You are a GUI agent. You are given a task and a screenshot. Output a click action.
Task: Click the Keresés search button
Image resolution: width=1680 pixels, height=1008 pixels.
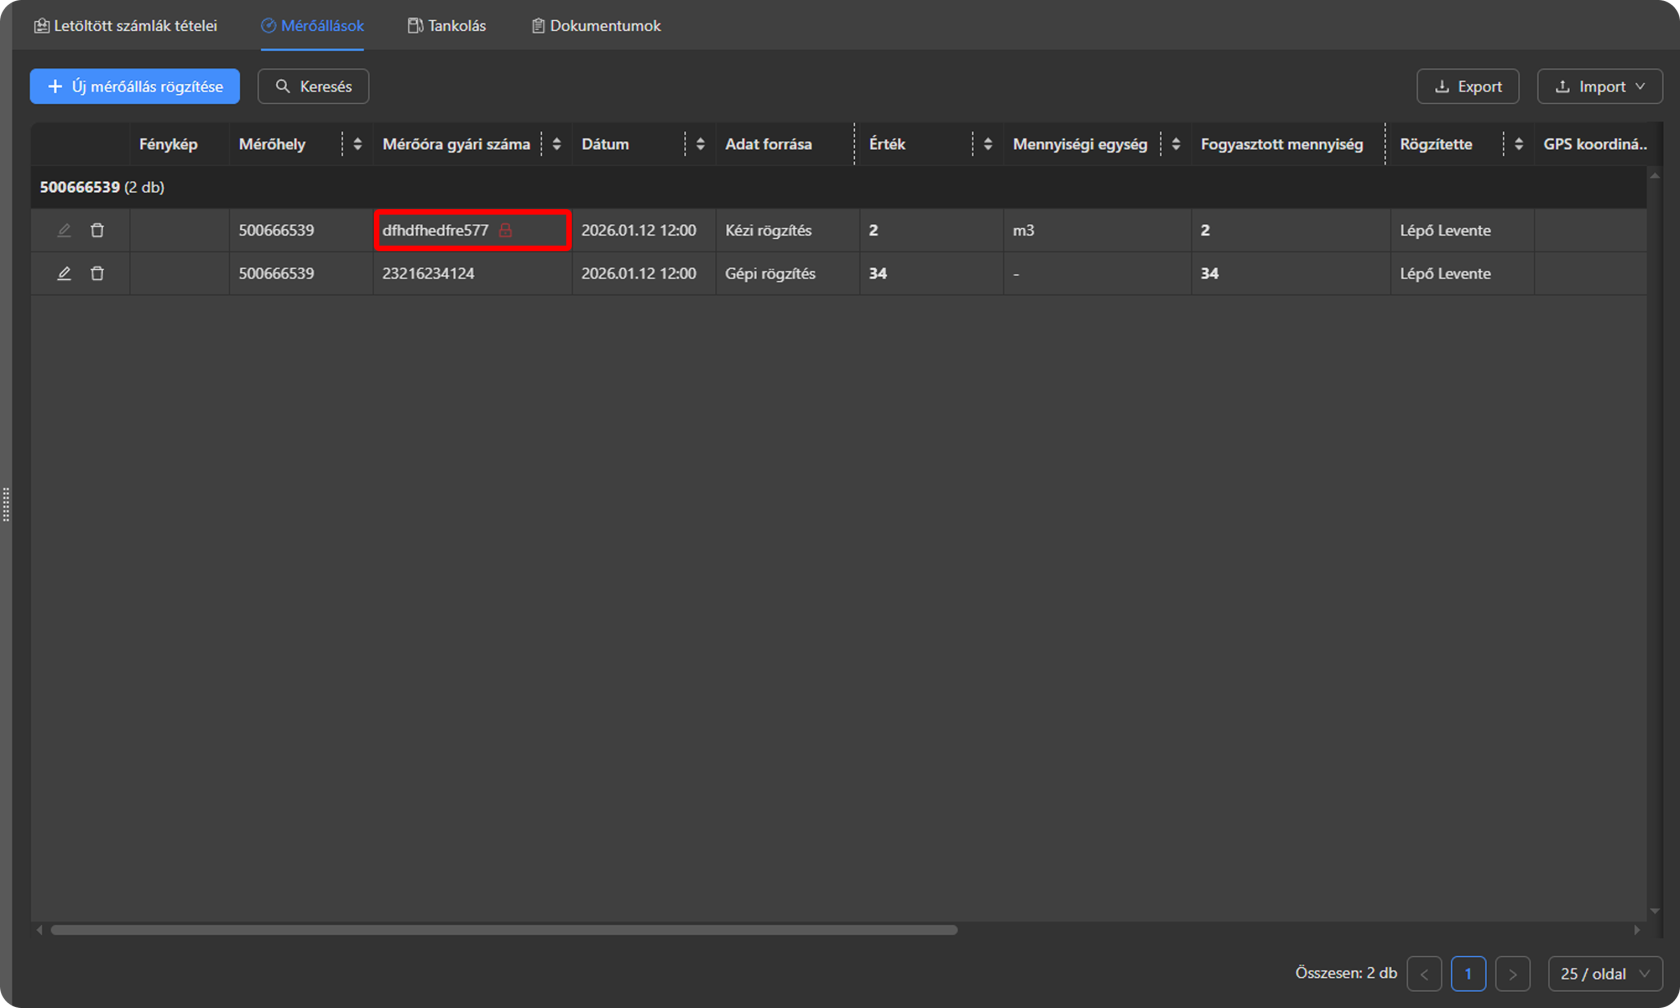(313, 87)
